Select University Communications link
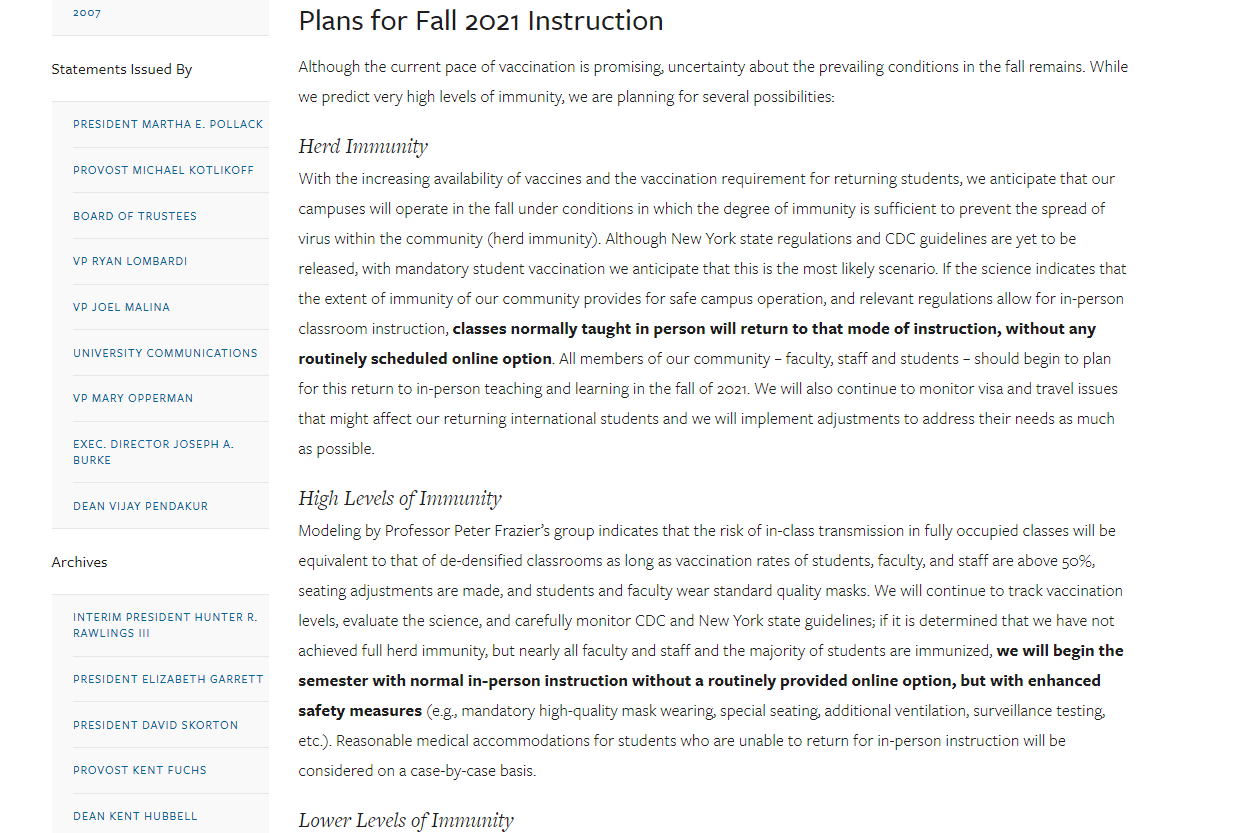Viewport: 1245px width, 833px height. point(165,353)
